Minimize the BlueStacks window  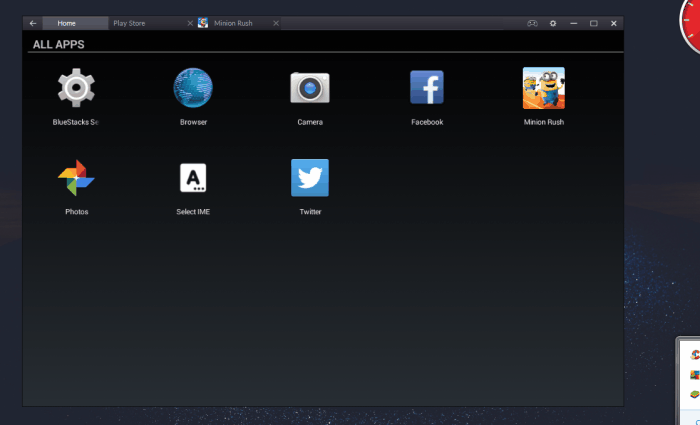coord(574,23)
